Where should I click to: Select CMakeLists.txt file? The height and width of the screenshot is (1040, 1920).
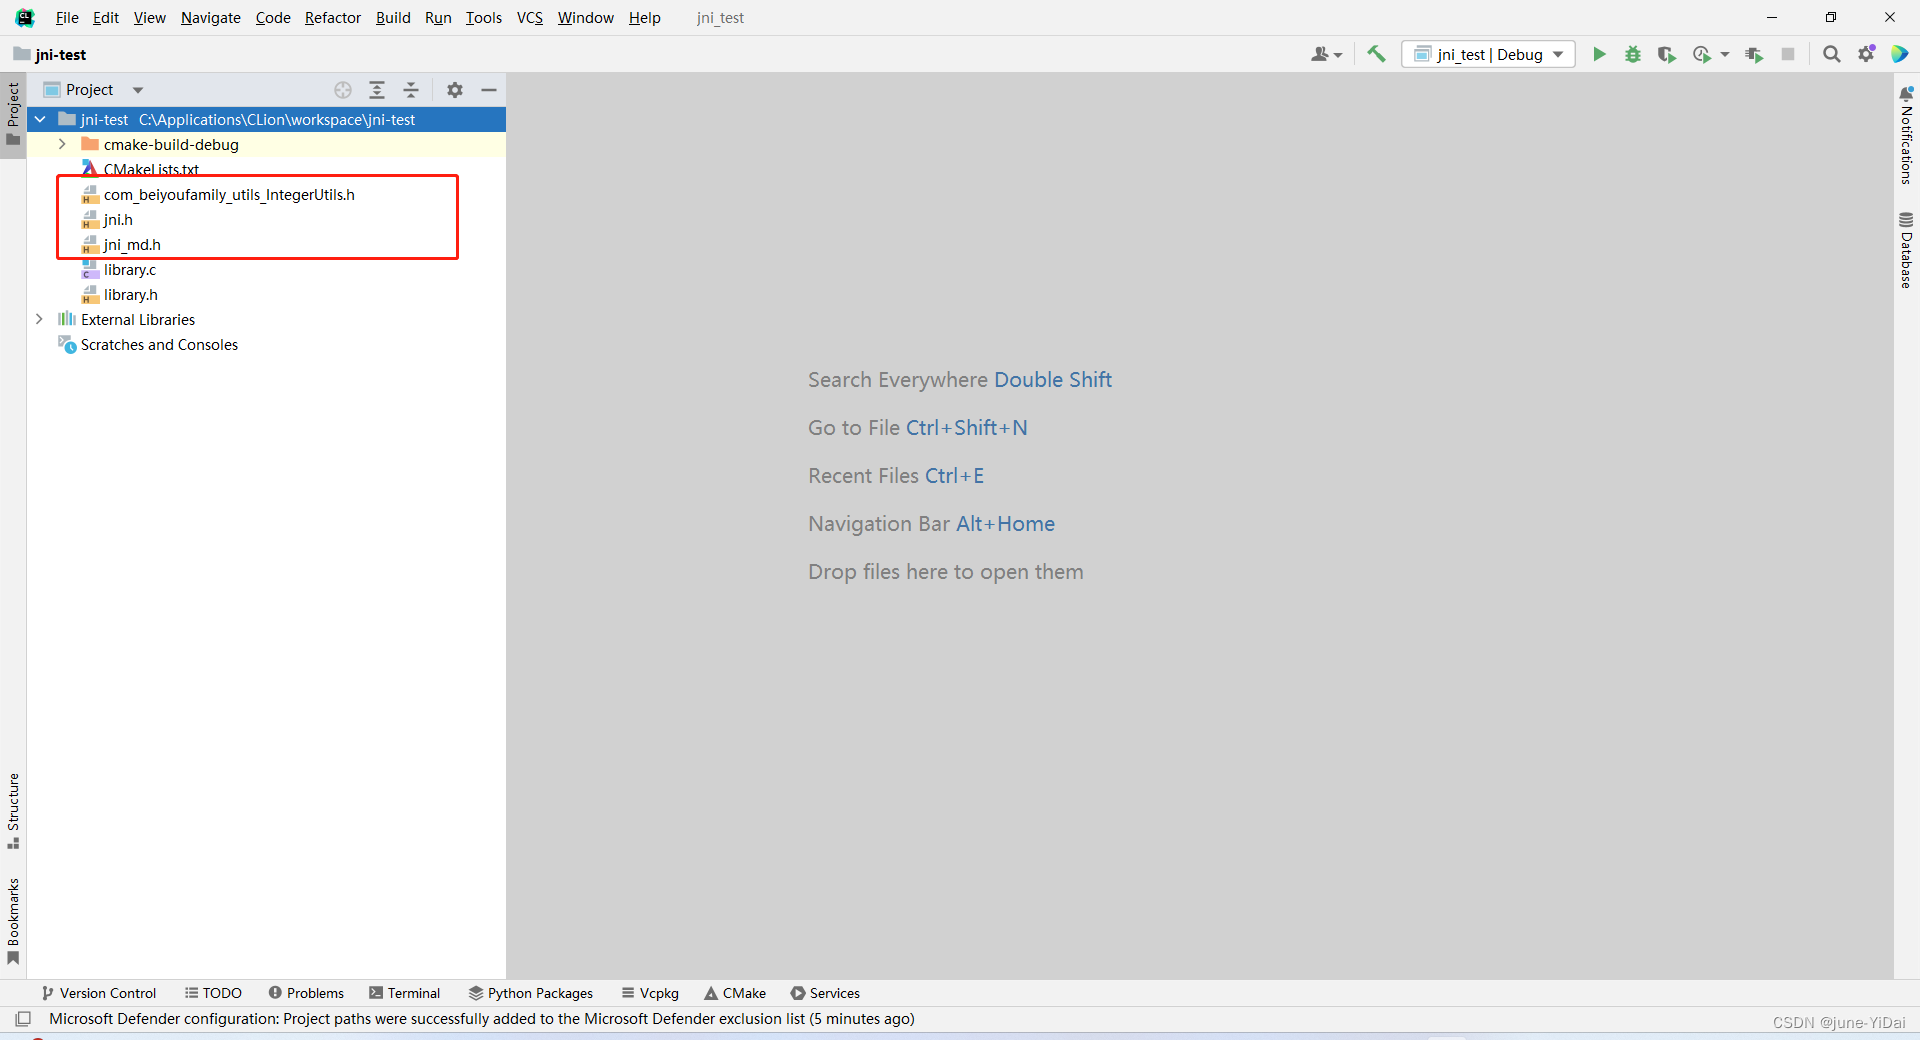tap(151, 169)
